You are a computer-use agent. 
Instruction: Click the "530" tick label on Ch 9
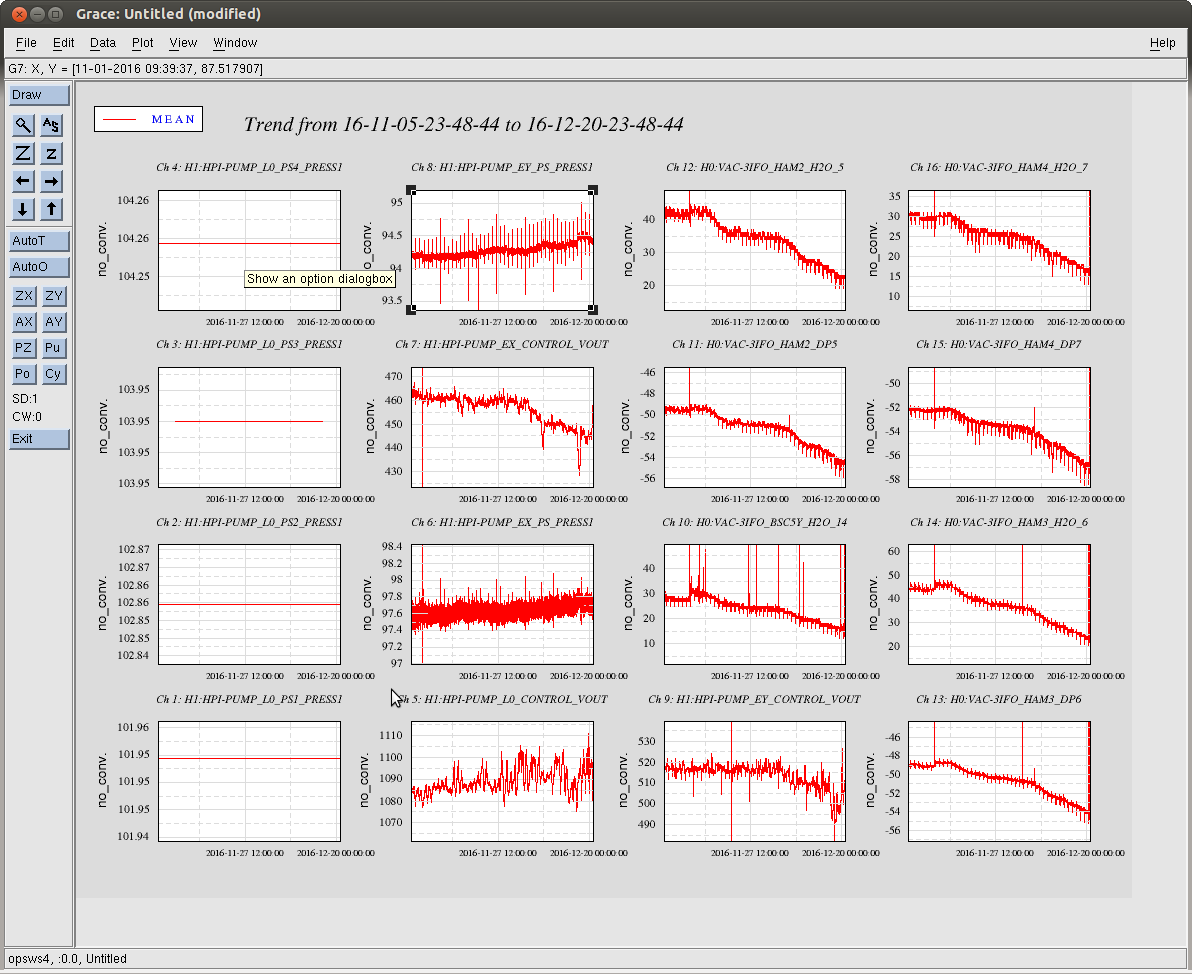click(646, 741)
